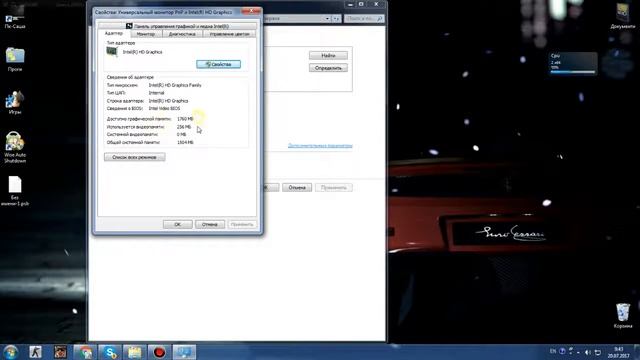Open Skype from the taskbar

[x=110, y=352]
